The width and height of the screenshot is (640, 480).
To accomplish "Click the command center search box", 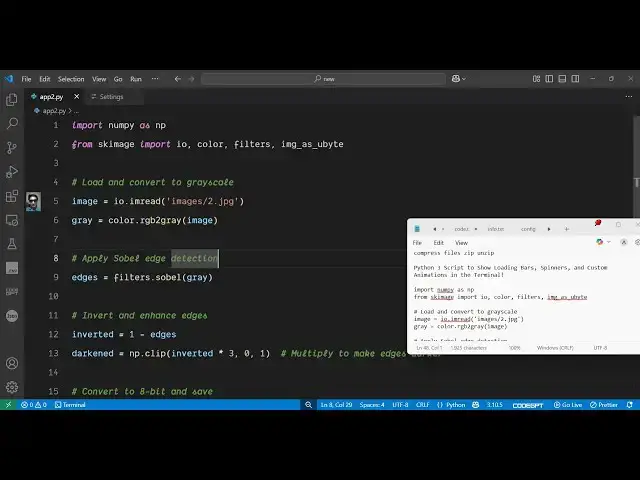I will pos(323,79).
